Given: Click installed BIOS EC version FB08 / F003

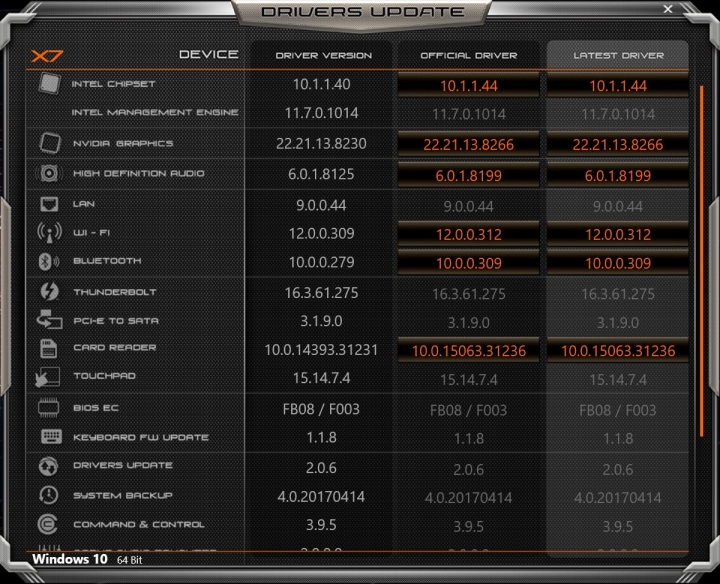Looking at the screenshot, I should tap(321, 409).
